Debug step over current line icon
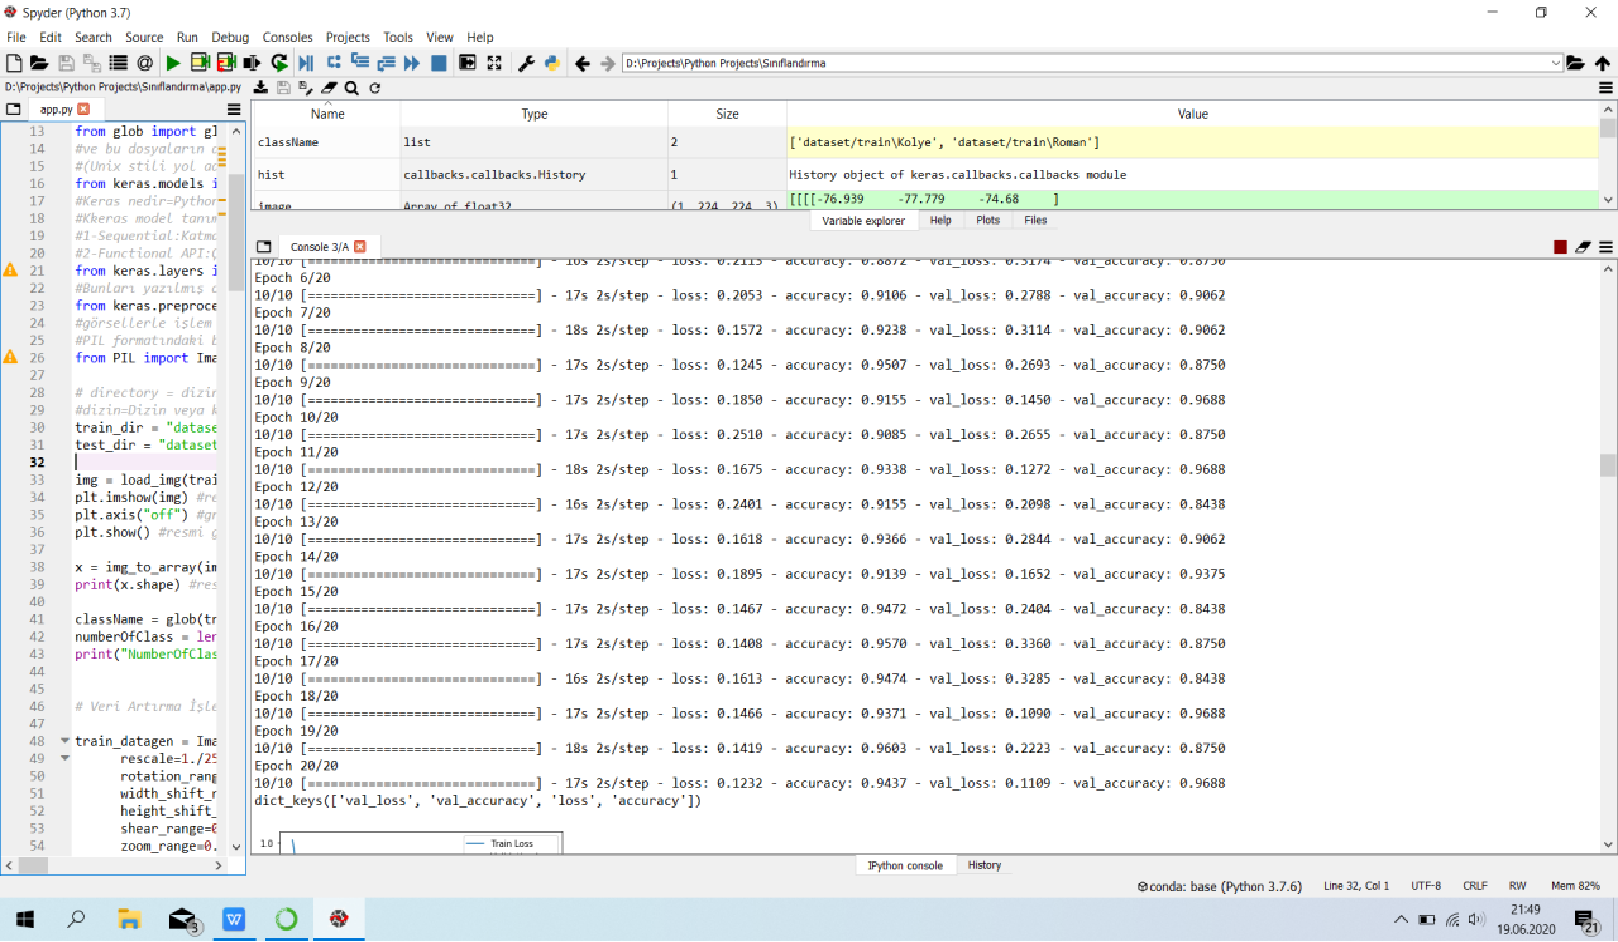Viewport: 1618px width, 942px height. pos(334,63)
